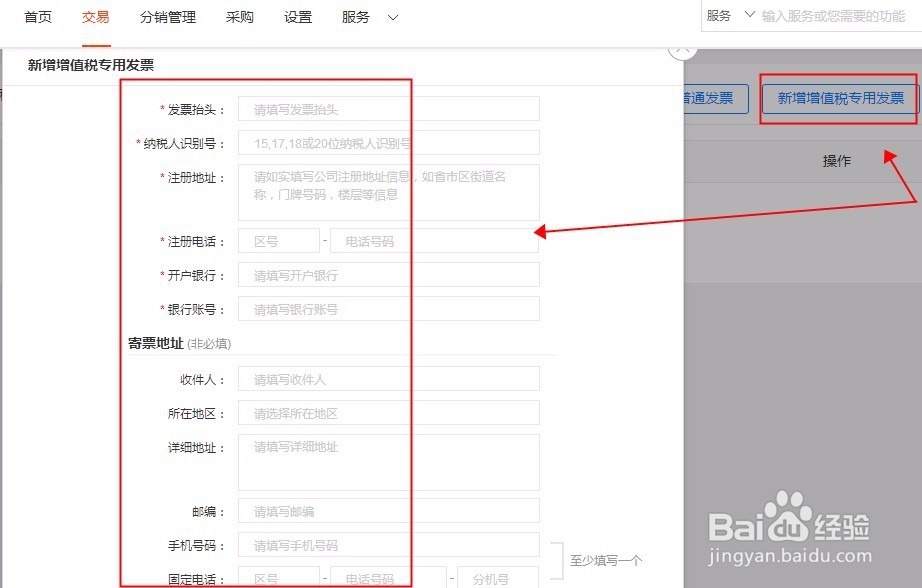Click the 新增增值税专用发票 dialog title

[x=91, y=65]
